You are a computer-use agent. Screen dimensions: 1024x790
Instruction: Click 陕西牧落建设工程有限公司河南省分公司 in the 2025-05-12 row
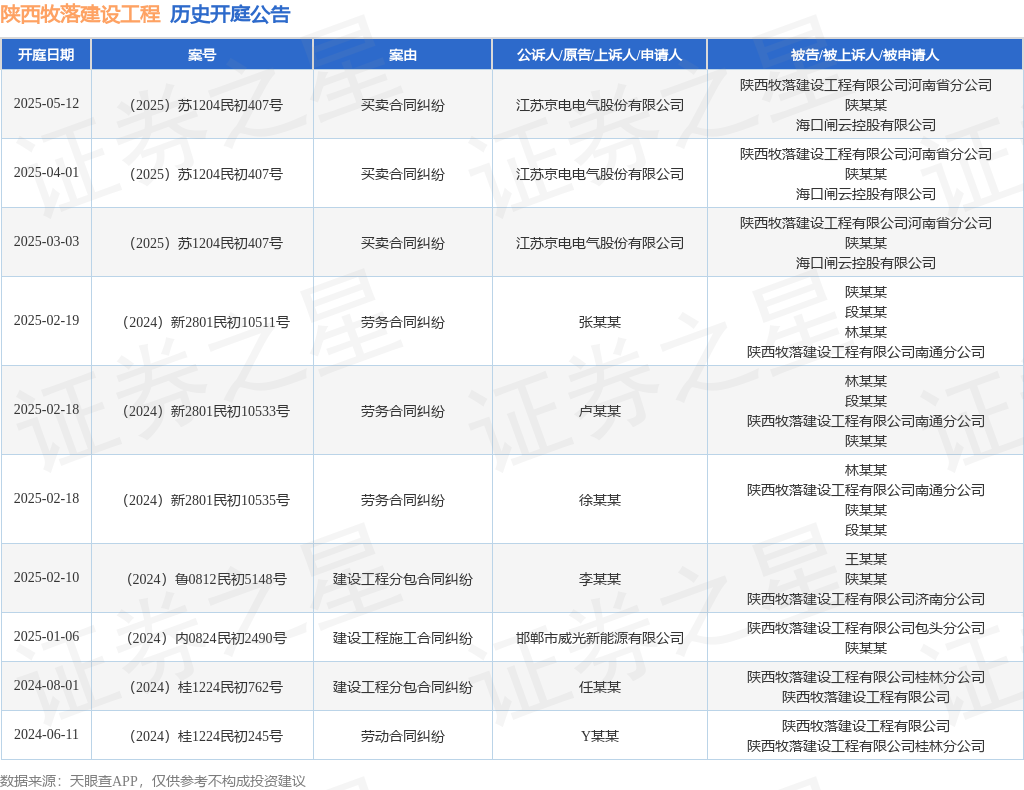[866, 85]
